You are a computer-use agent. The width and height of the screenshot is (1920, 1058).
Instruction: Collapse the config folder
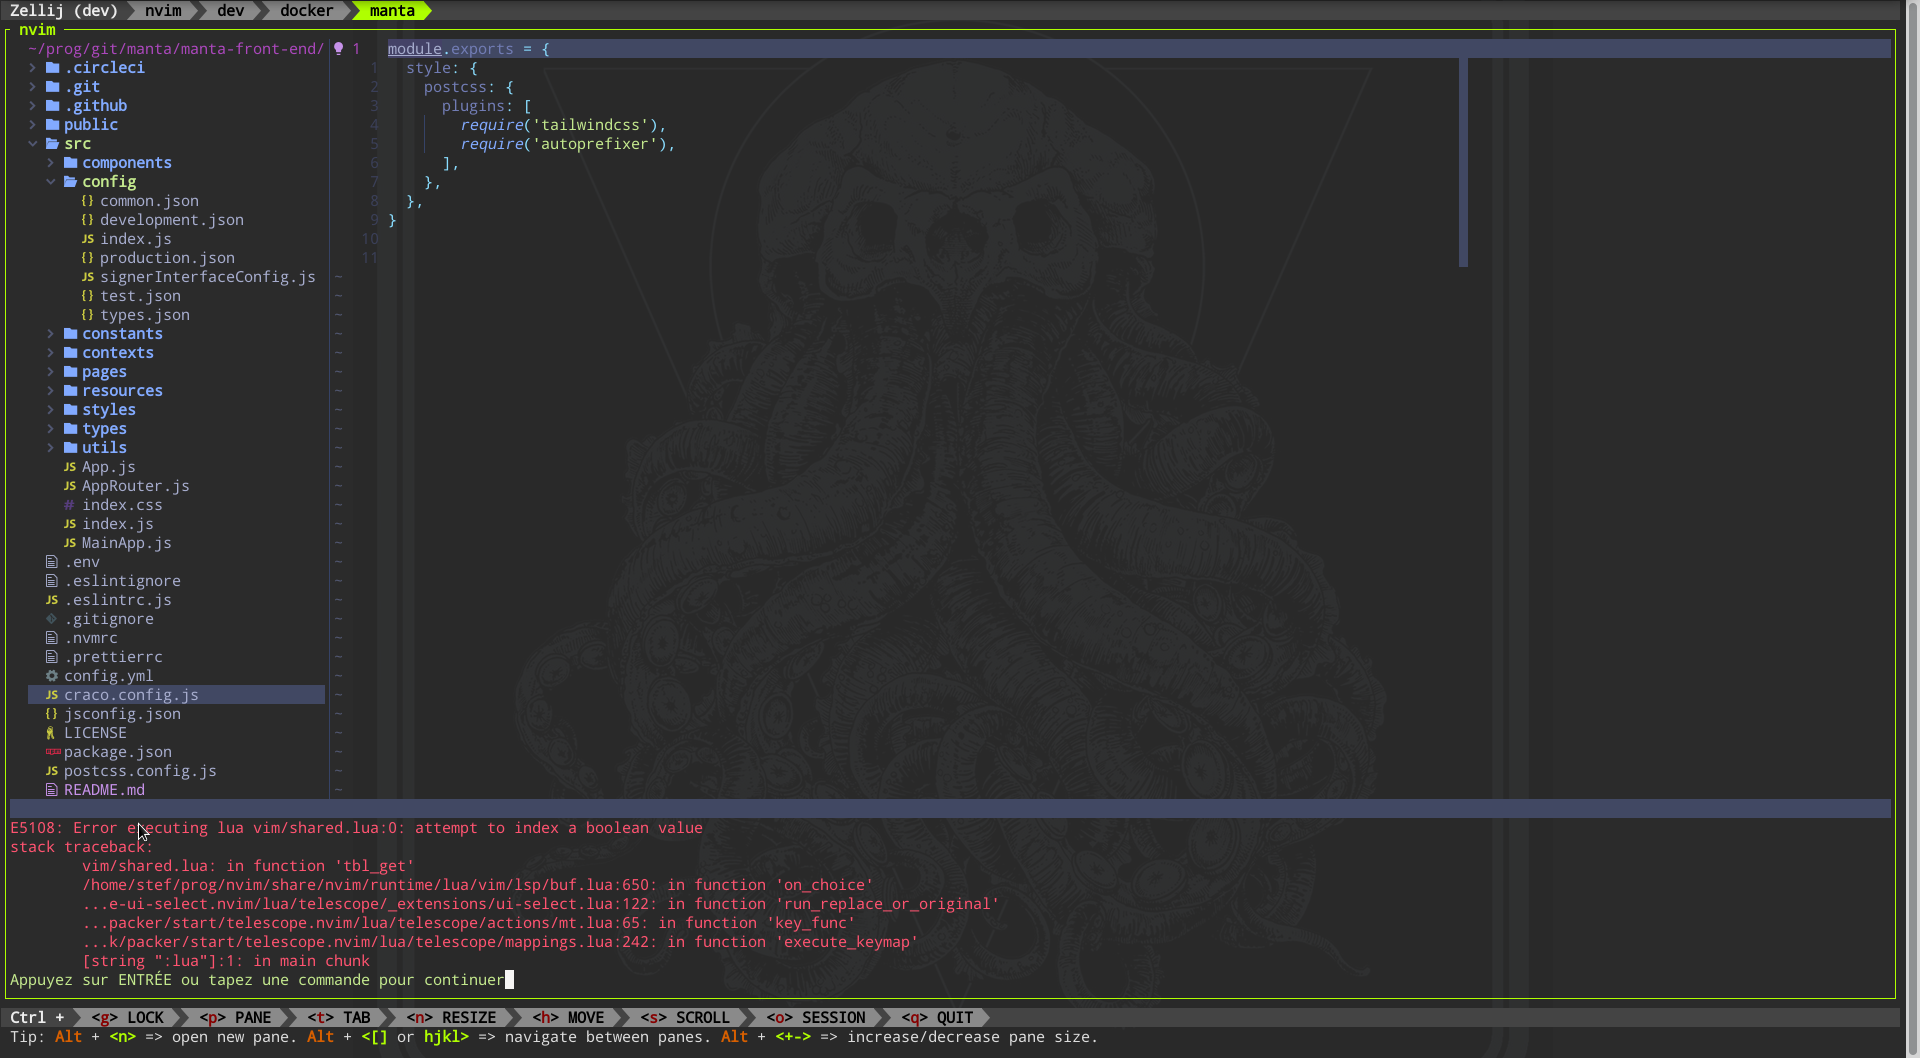point(51,181)
